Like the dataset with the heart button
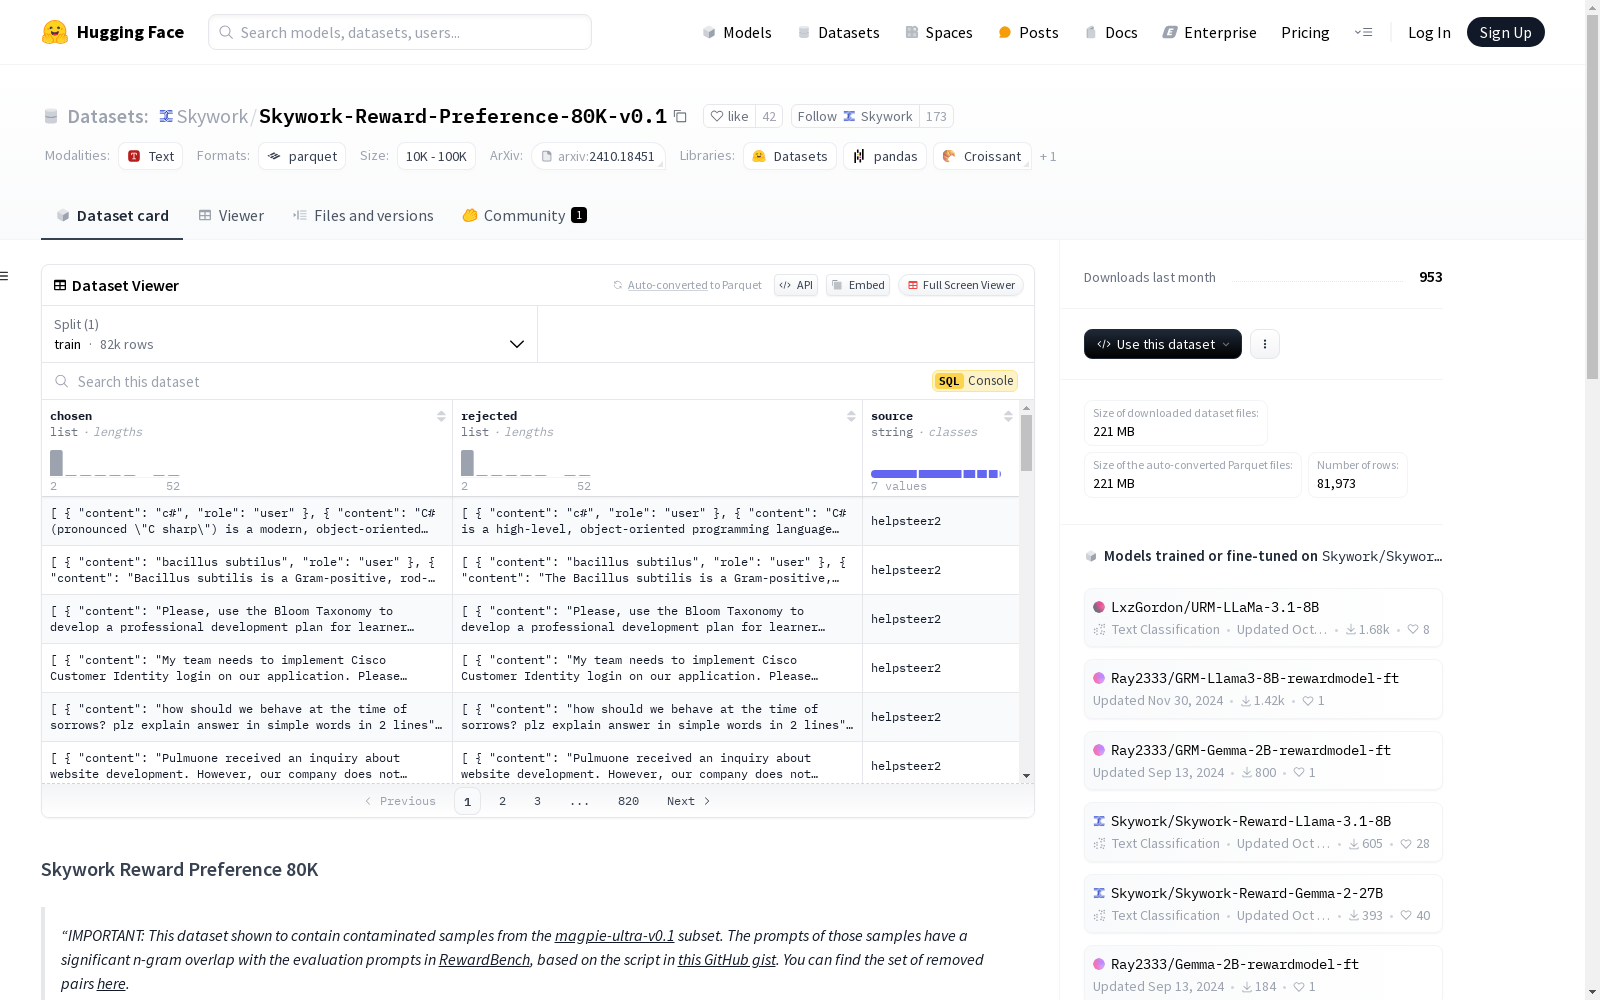 click(x=729, y=116)
